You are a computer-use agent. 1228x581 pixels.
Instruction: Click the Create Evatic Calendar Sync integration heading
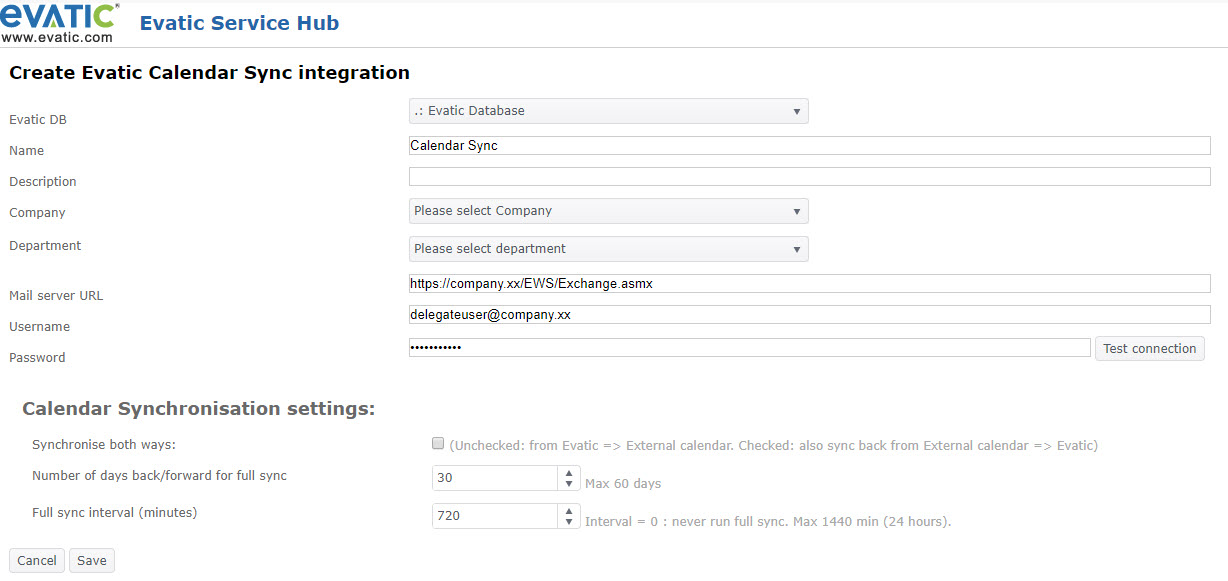coord(210,73)
